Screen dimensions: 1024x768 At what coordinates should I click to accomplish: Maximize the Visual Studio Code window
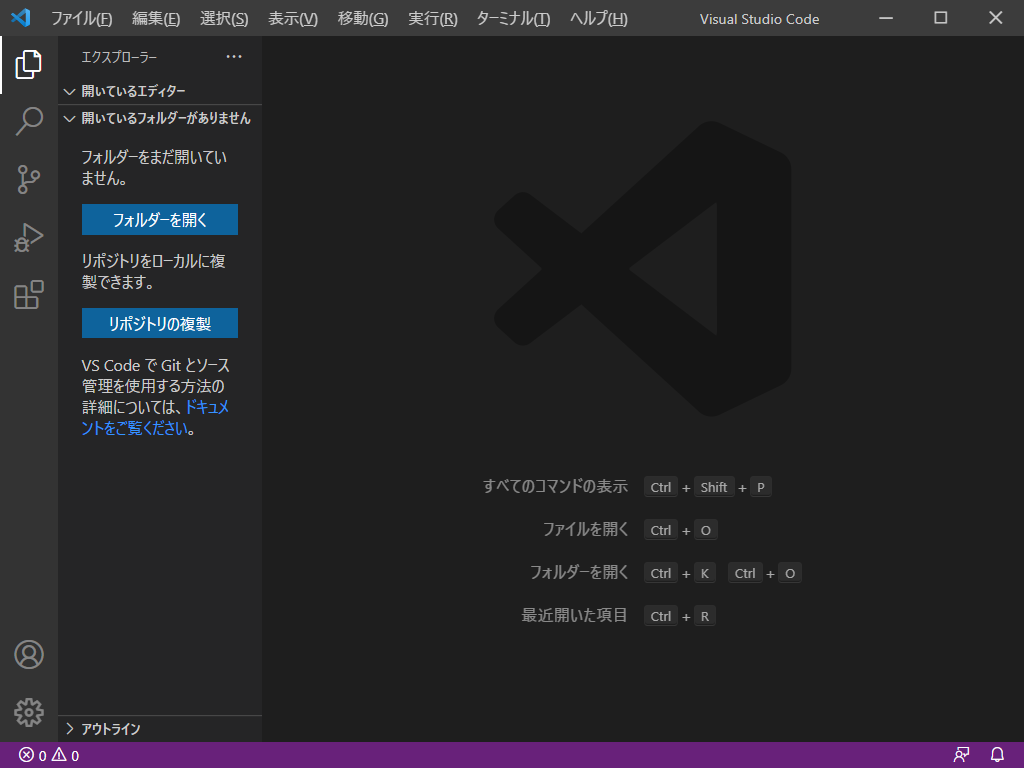941,18
